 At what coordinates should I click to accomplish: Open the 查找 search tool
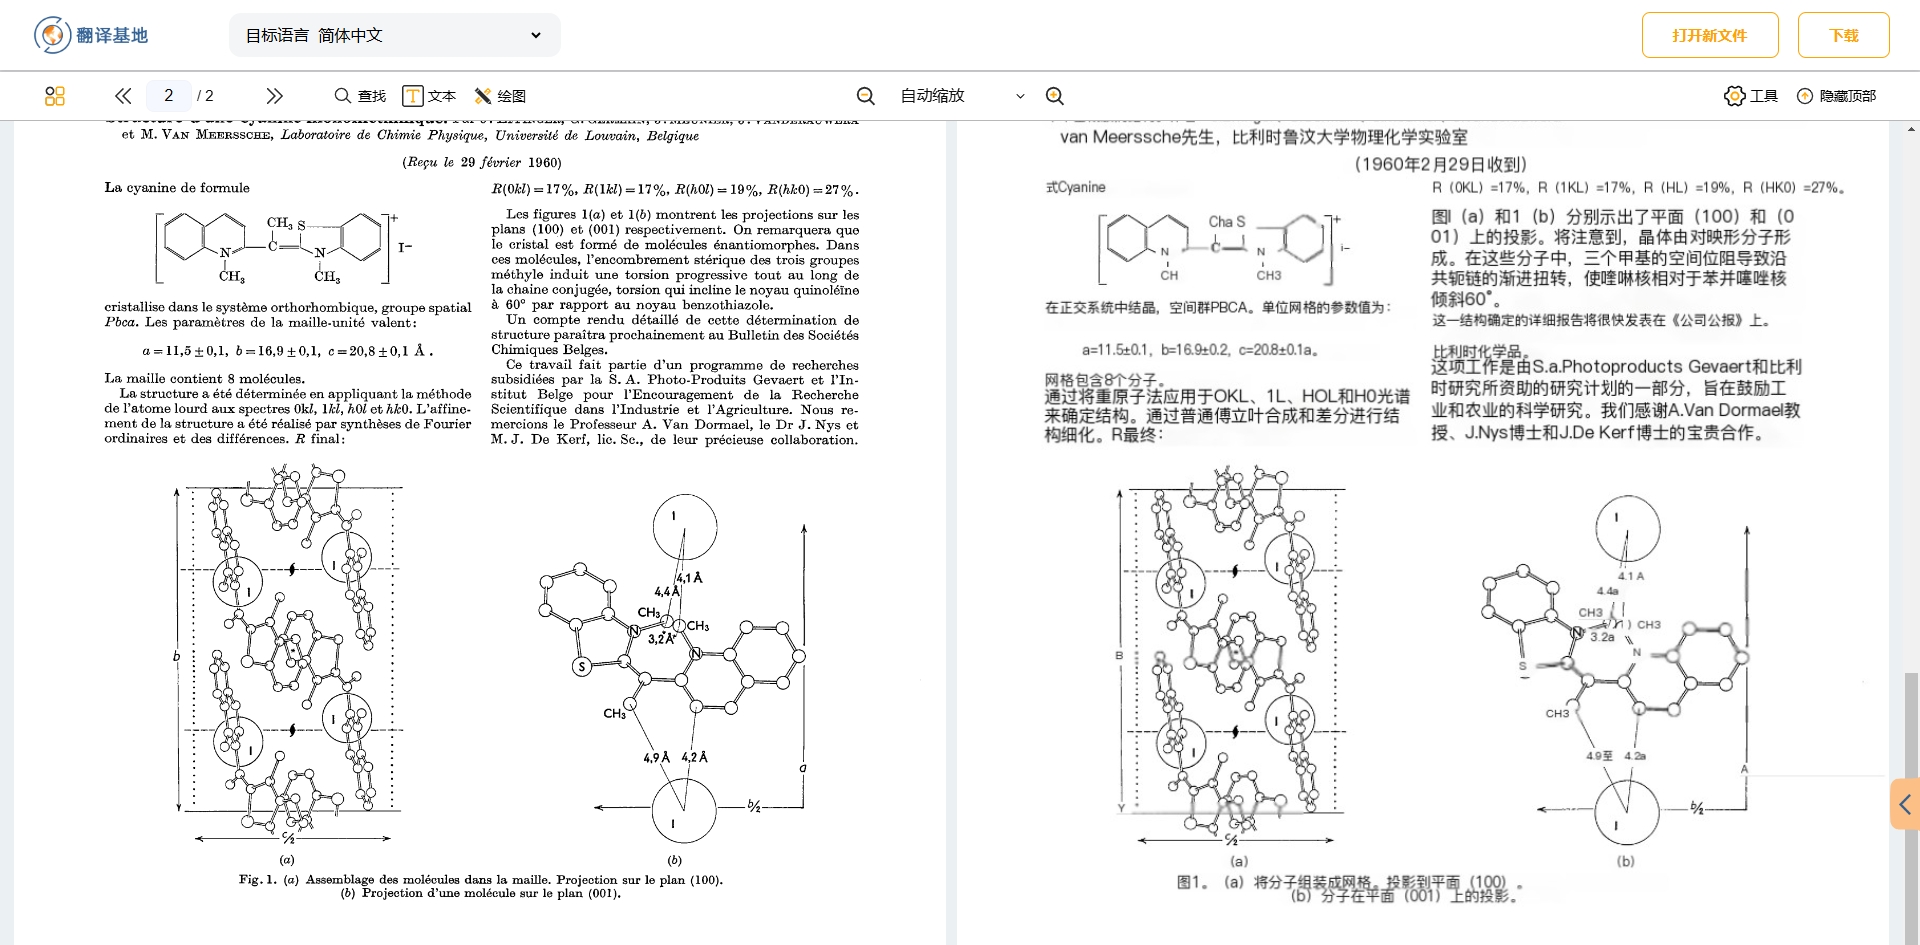pyautogui.click(x=360, y=96)
